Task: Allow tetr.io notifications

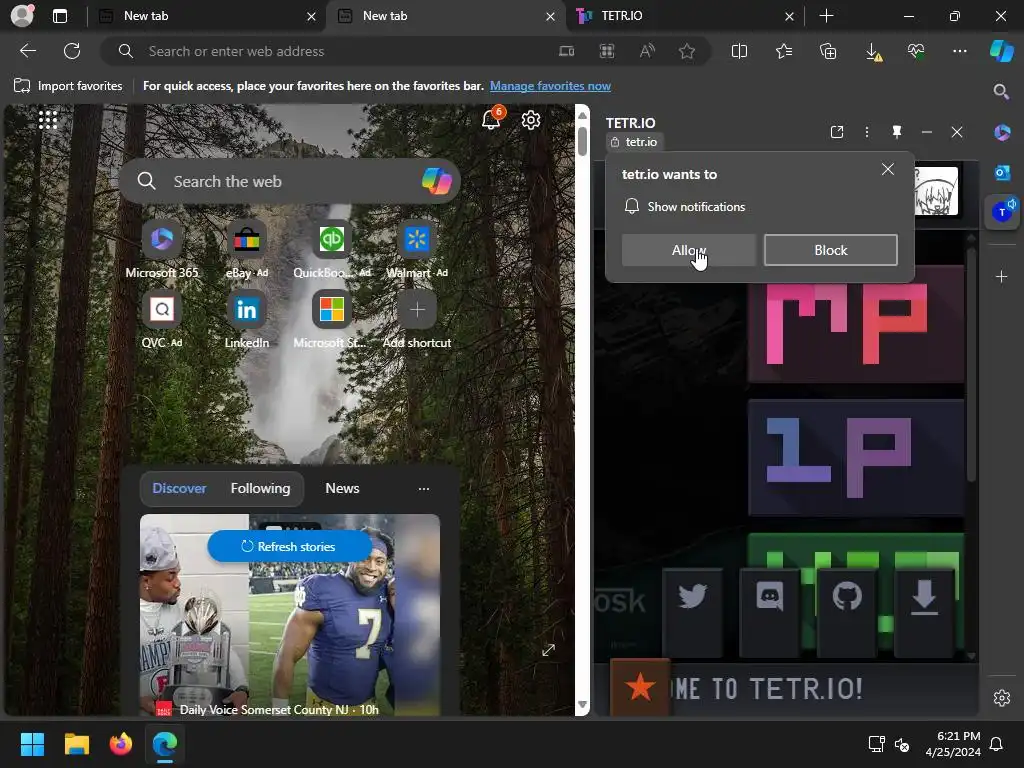Action: pyautogui.click(x=688, y=250)
